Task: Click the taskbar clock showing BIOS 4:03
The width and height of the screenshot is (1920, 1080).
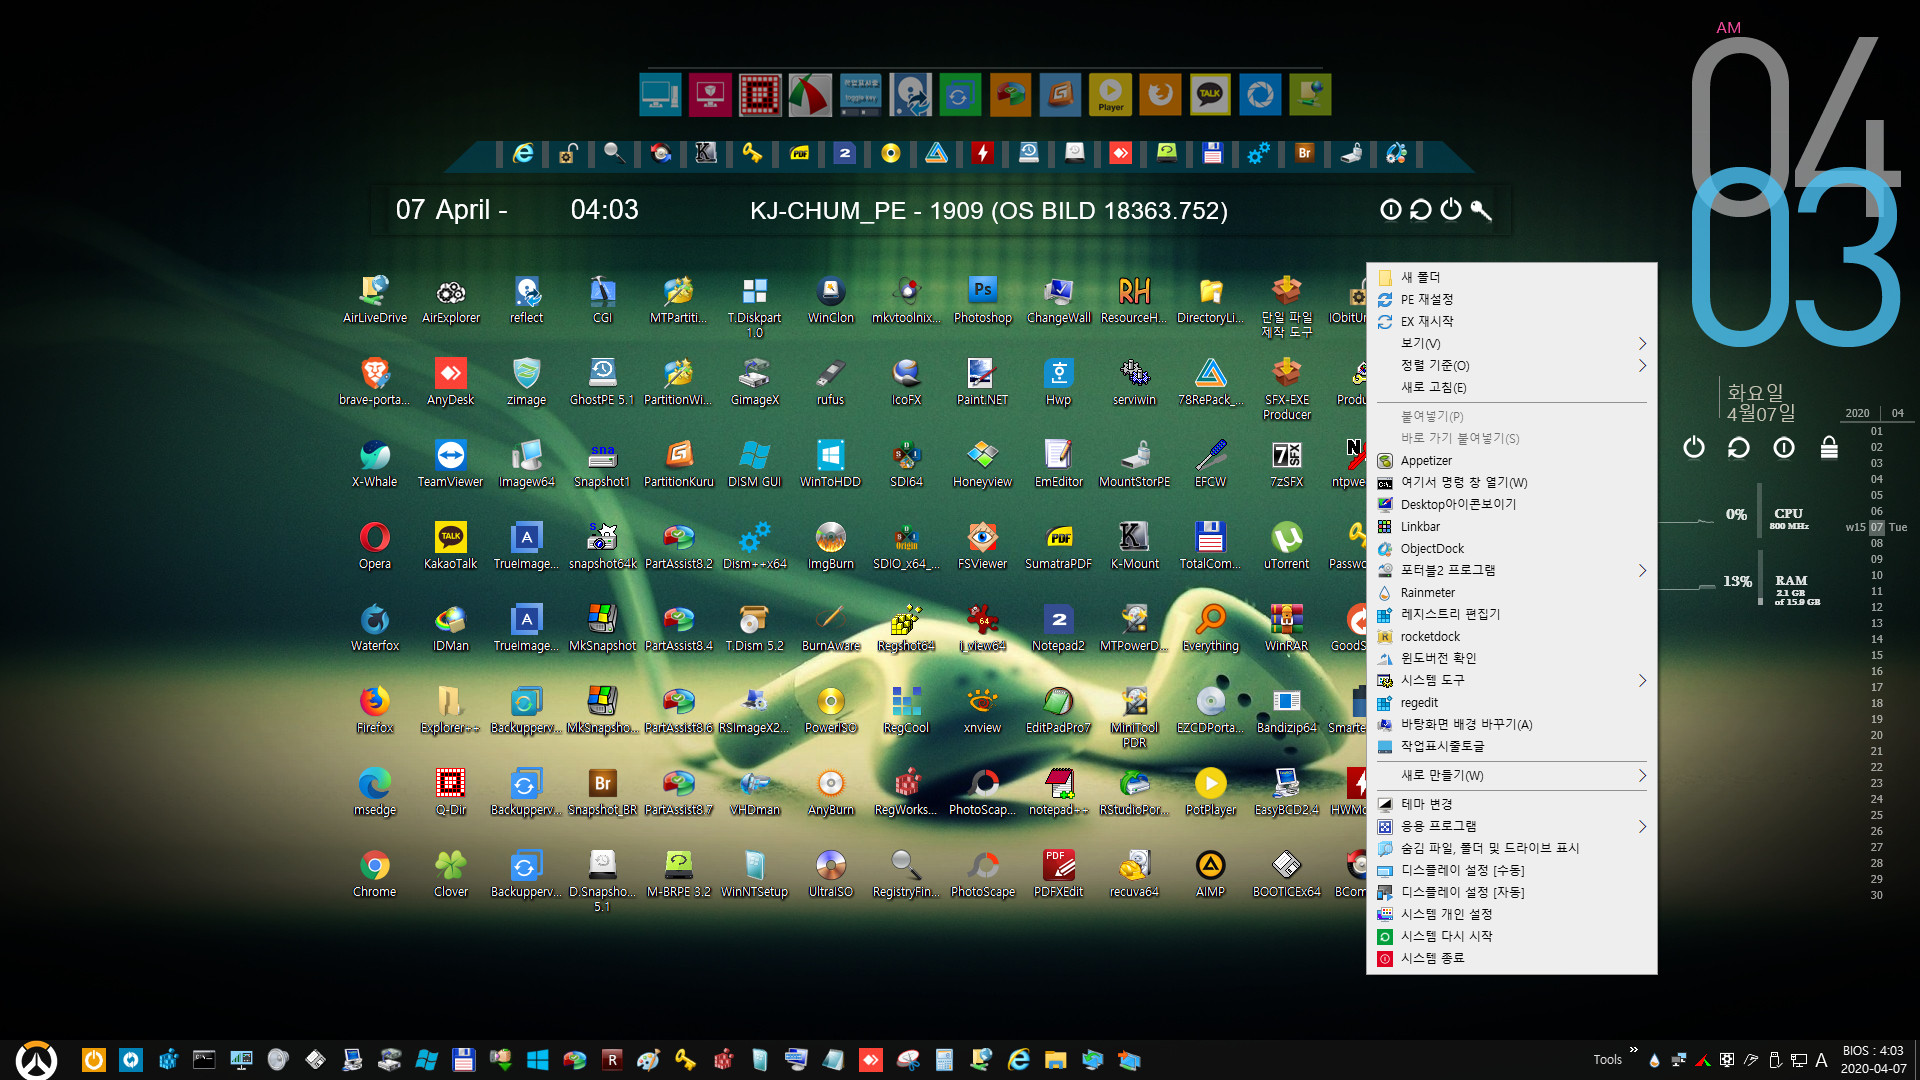Action: click(1873, 1060)
